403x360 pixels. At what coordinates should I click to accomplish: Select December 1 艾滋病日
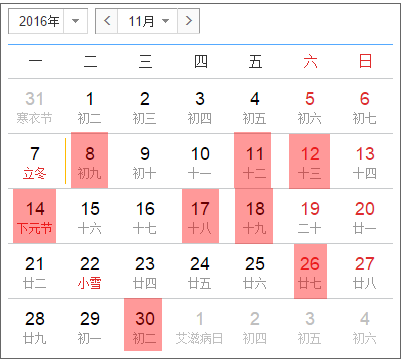pyautogui.click(x=200, y=327)
